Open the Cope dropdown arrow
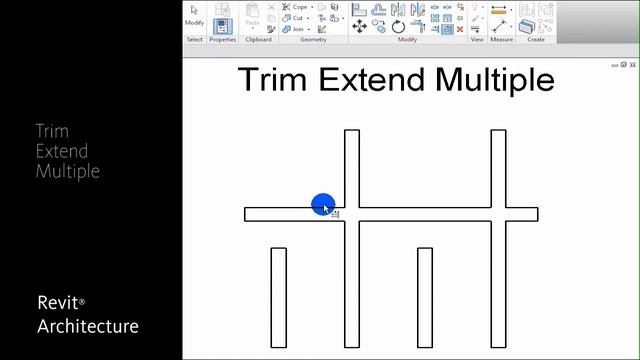Image resolution: width=640 pixels, height=360 pixels. pyautogui.click(x=312, y=7)
